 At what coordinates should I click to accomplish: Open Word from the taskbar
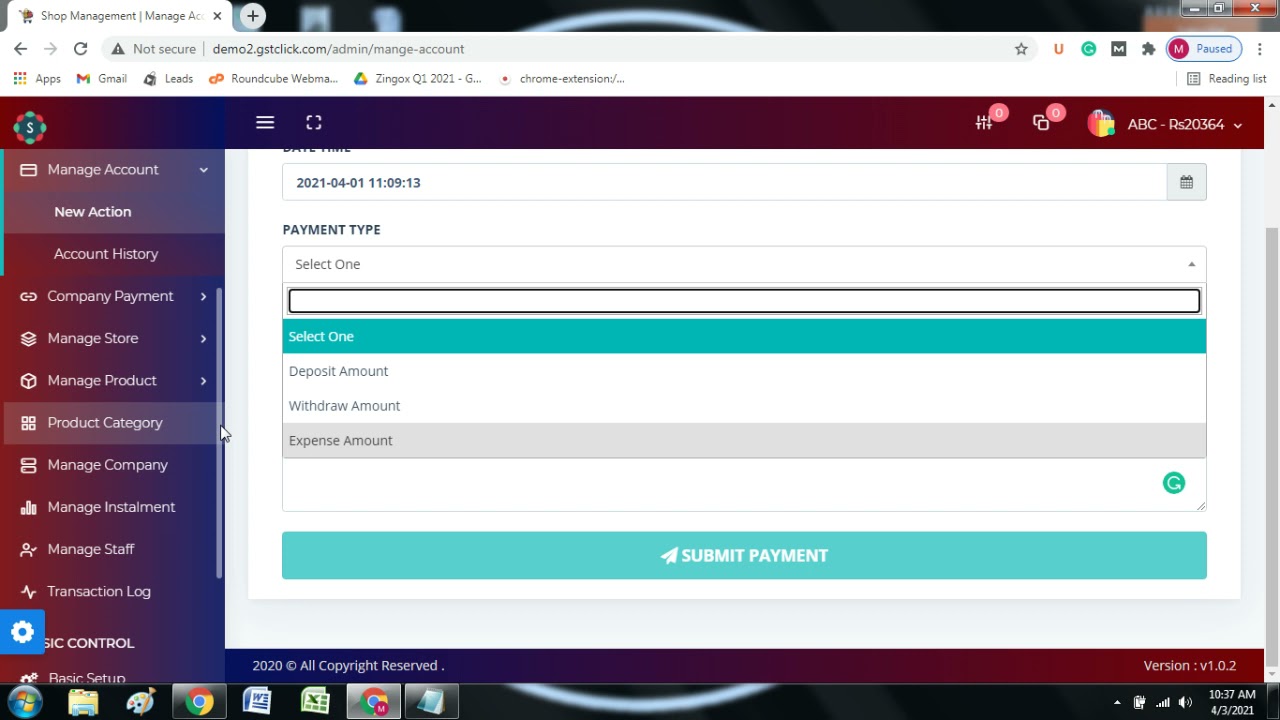coord(257,702)
